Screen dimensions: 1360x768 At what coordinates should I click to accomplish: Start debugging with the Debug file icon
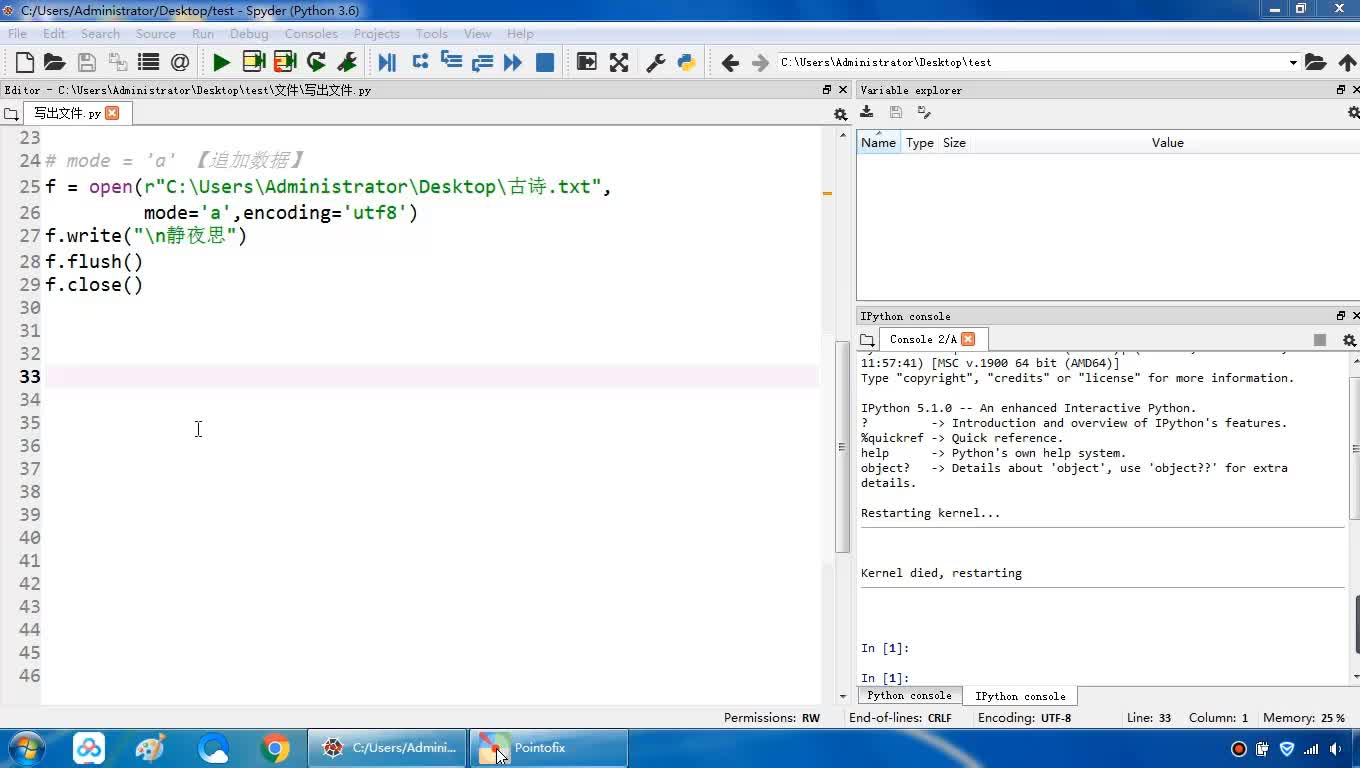tap(387, 62)
